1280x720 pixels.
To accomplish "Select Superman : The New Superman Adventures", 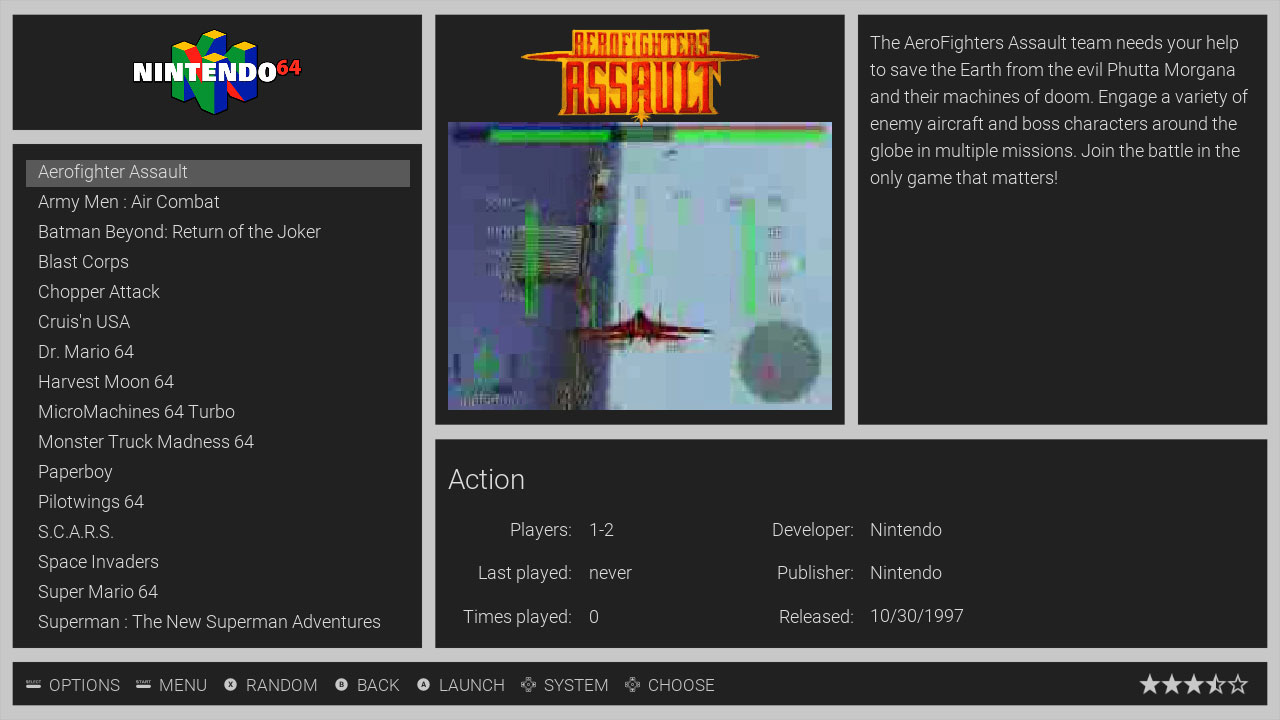I will pos(218,622).
